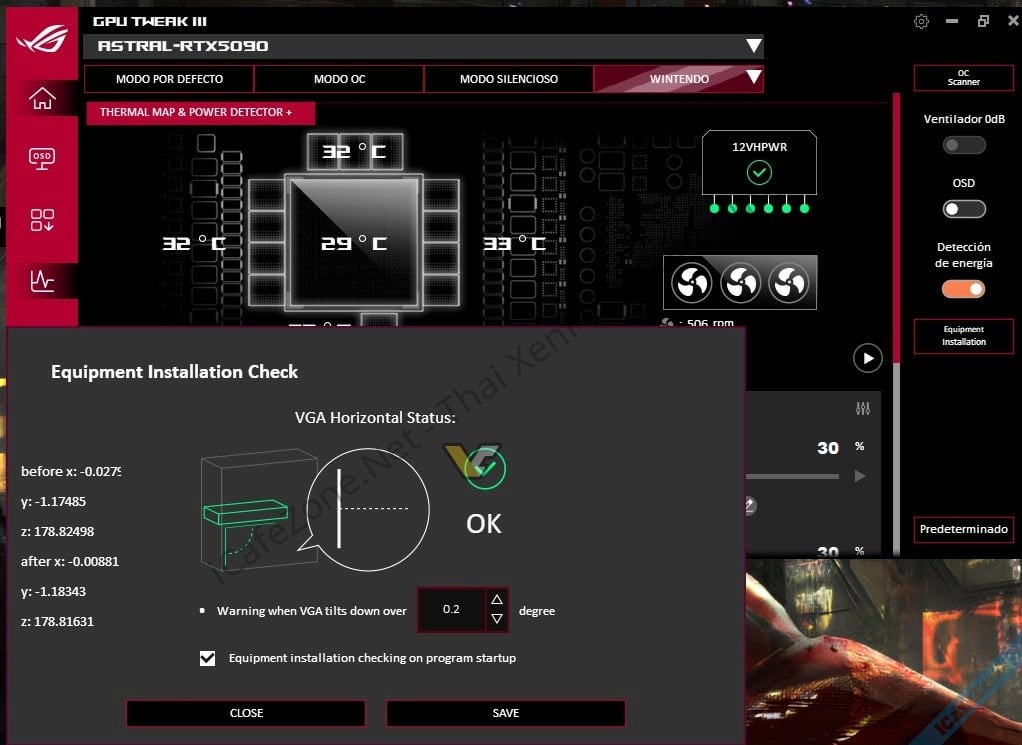Enable the Ventilador 0dB toggle
The height and width of the screenshot is (745, 1022).
pos(963,144)
